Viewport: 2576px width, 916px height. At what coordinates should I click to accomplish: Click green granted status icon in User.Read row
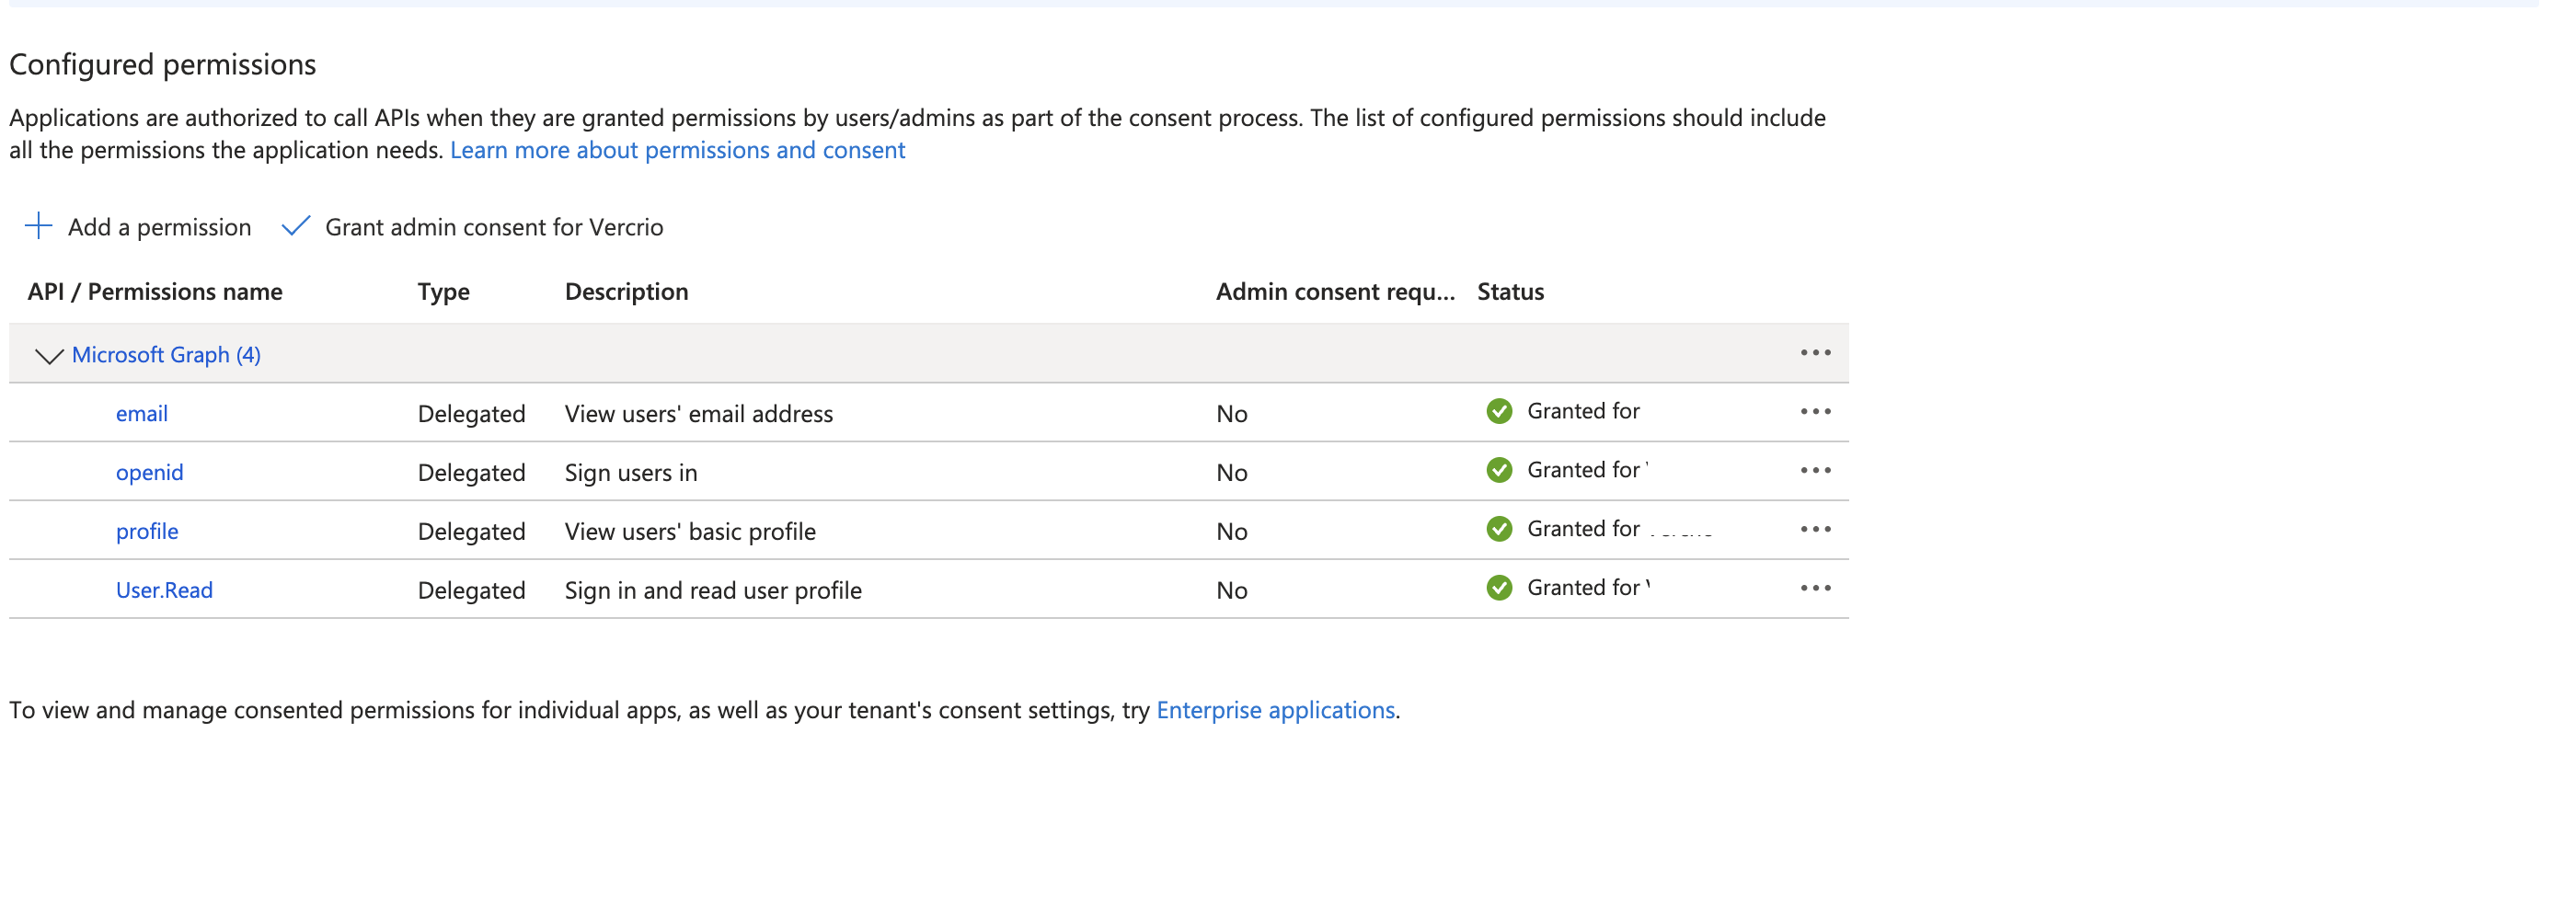click(x=1499, y=588)
